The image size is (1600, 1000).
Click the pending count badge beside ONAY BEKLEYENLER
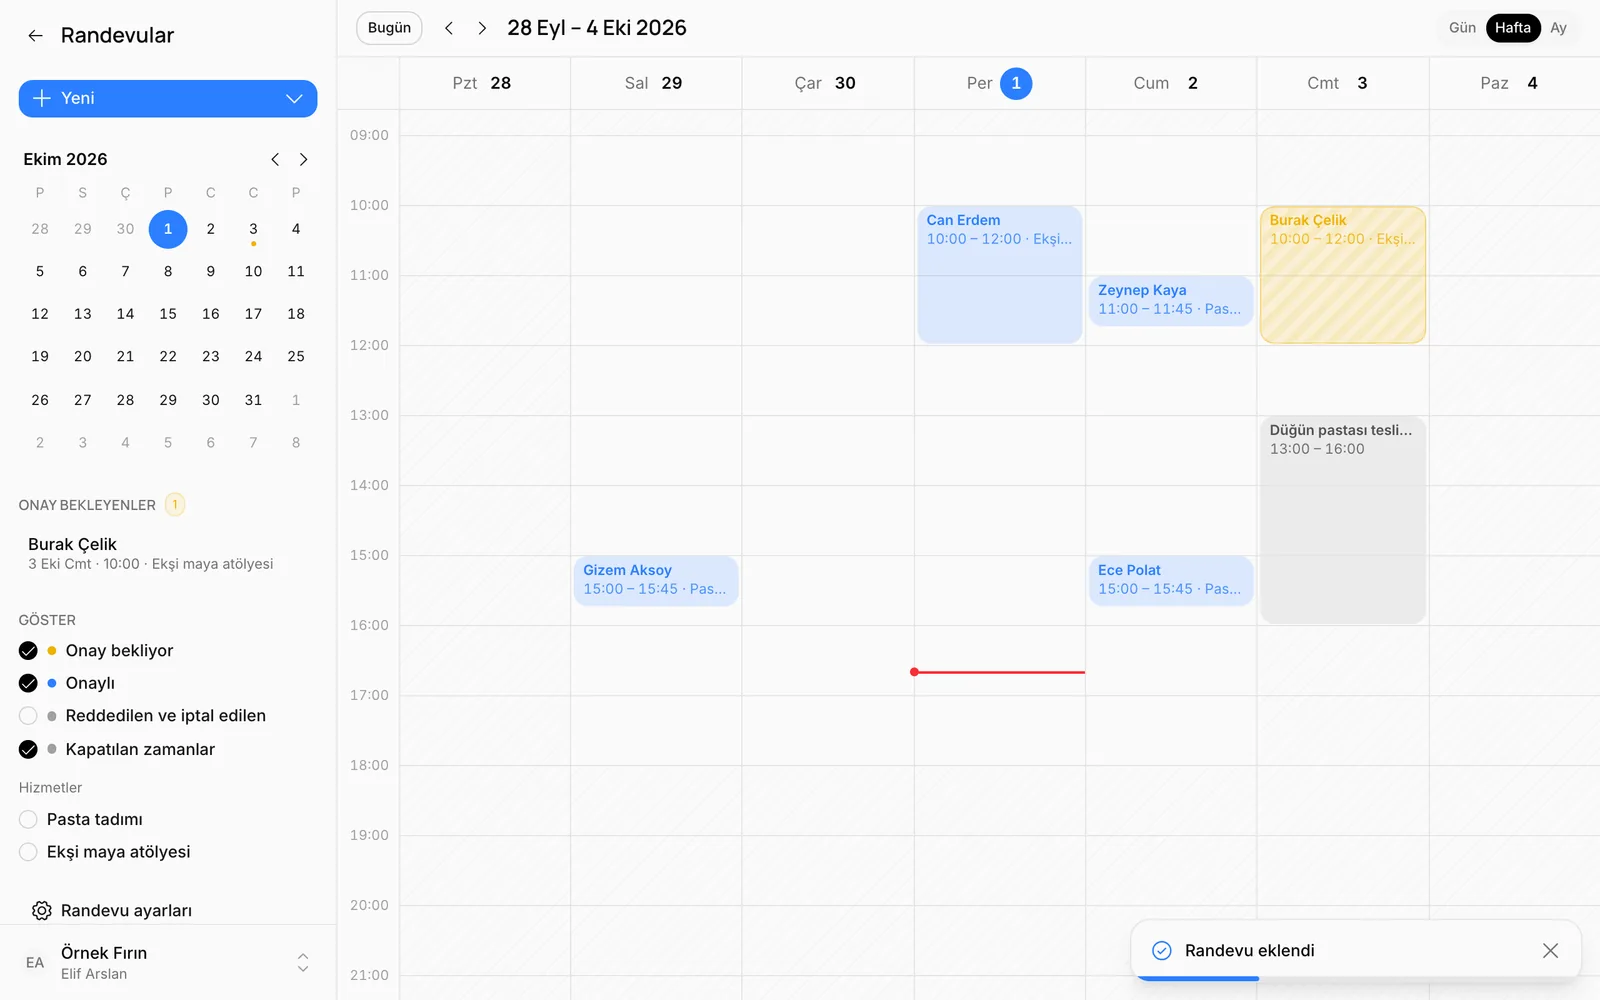coord(175,505)
